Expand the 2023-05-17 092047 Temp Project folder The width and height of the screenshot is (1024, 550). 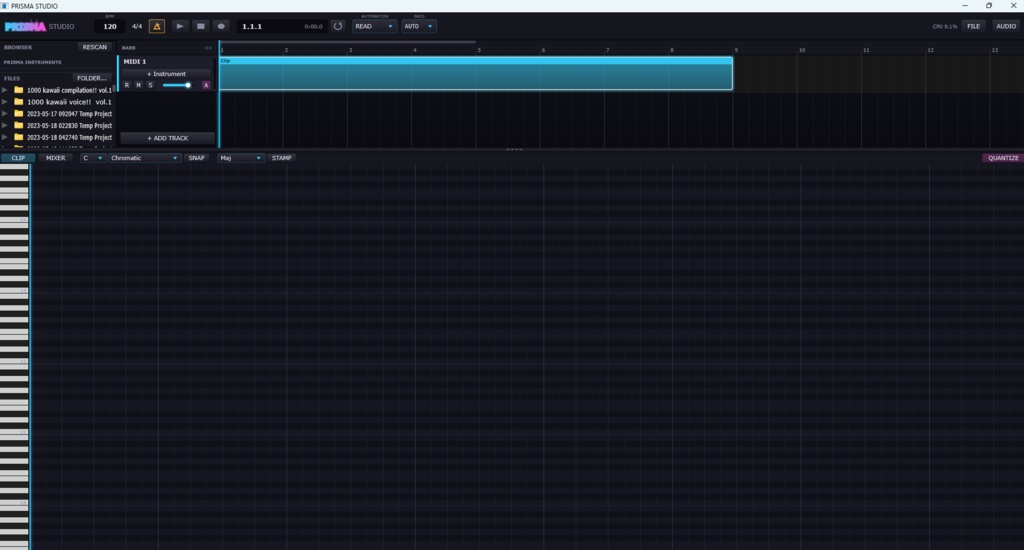[5, 114]
